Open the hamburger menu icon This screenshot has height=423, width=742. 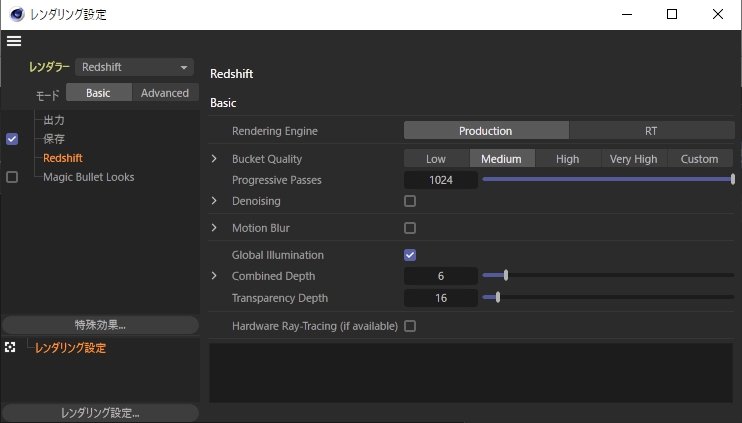click(x=14, y=41)
